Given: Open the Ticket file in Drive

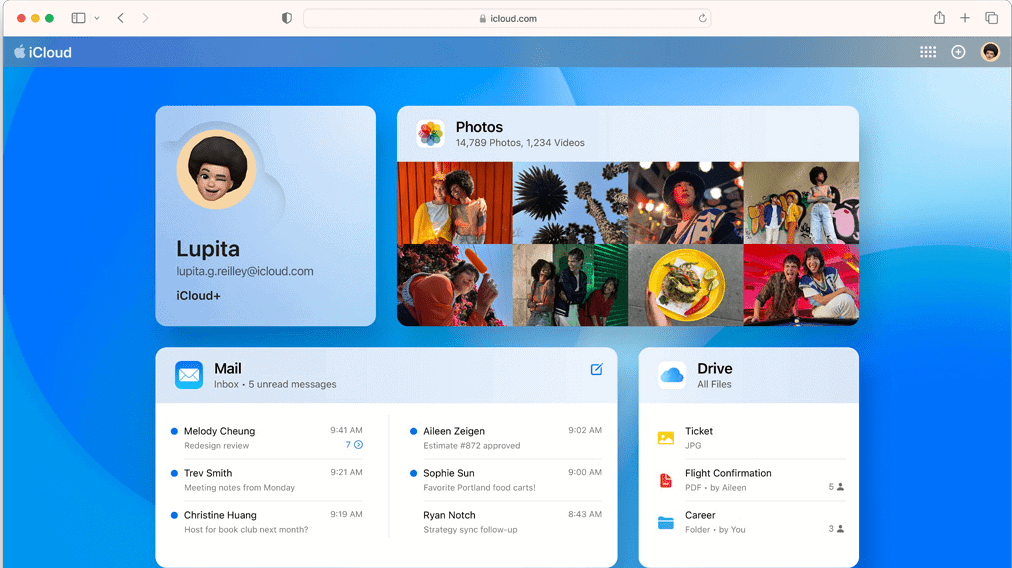Looking at the screenshot, I should (751, 438).
